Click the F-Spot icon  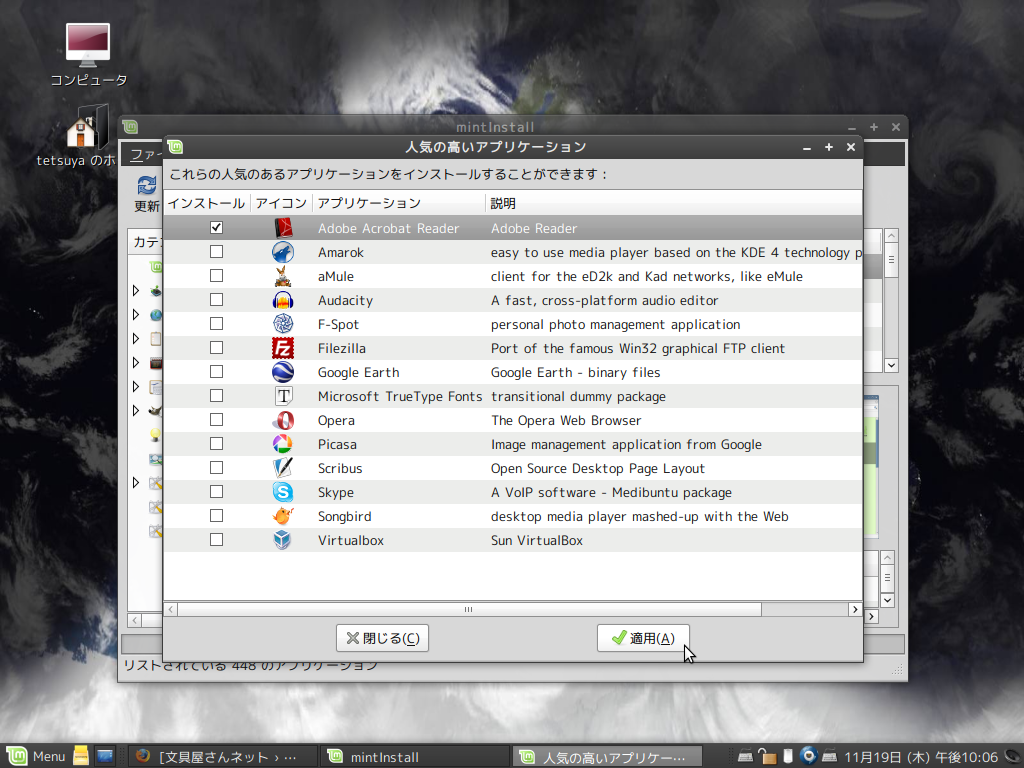click(283, 324)
